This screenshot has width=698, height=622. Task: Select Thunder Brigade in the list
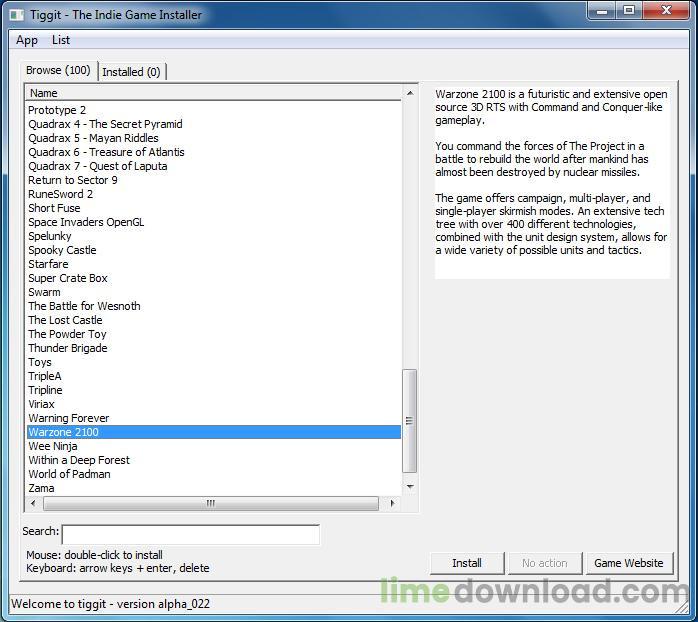[214, 348]
